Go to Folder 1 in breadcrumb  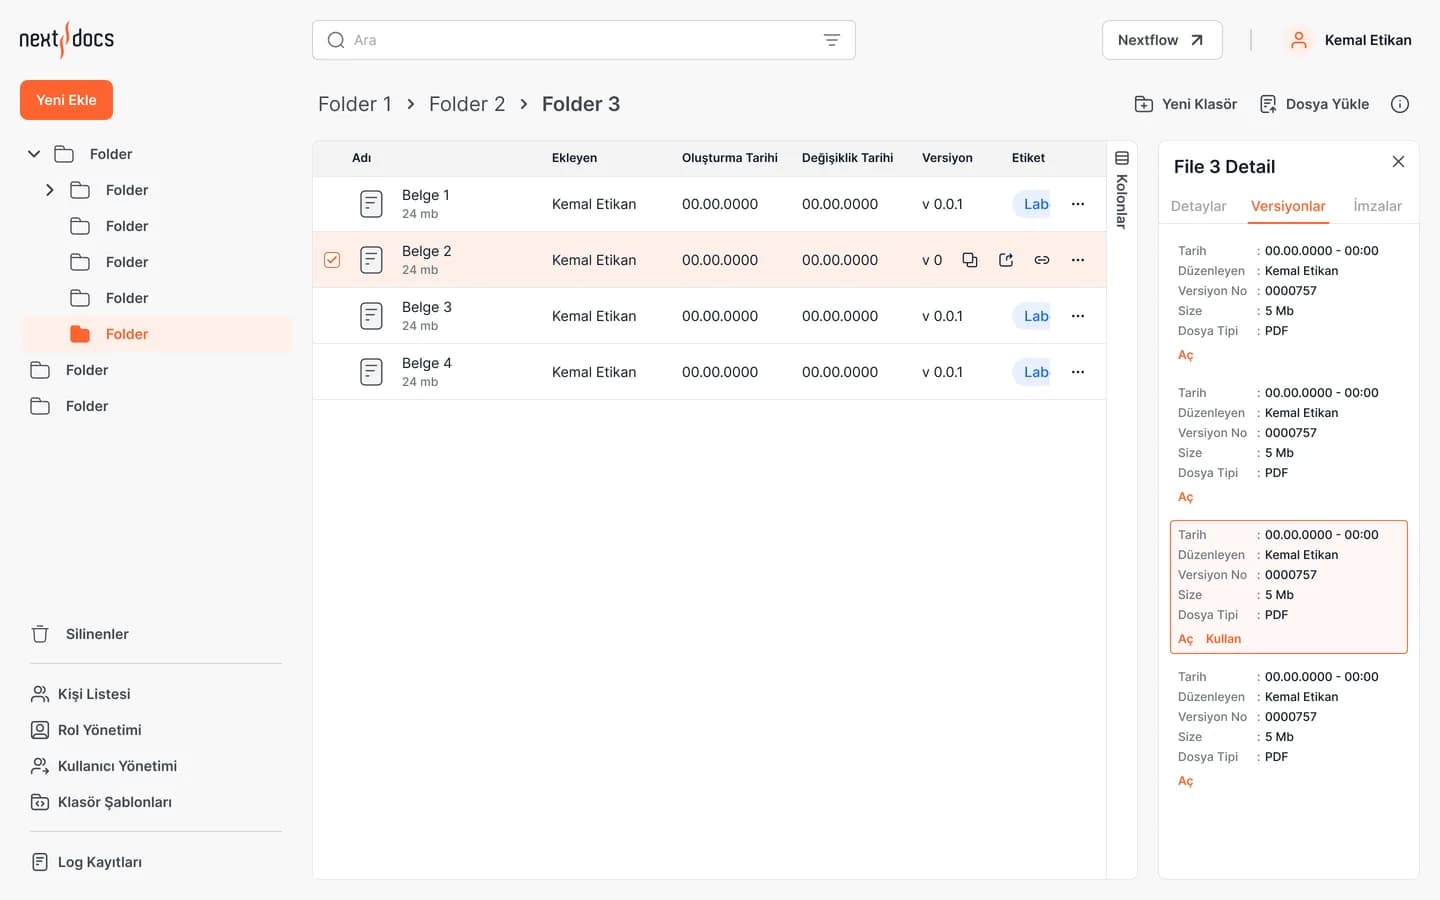355,104
